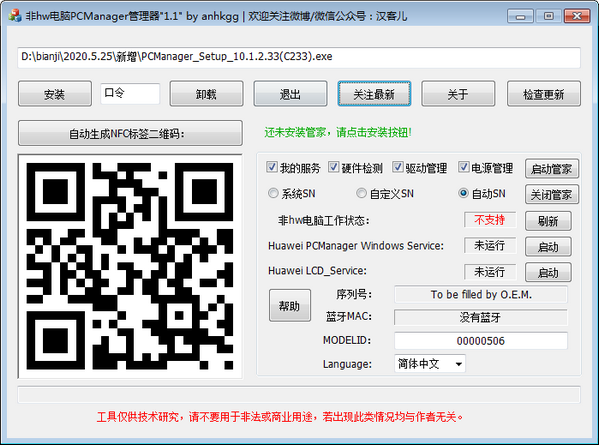Click Huawei LCD_Service label
599x445 pixels.
coord(317,271)
